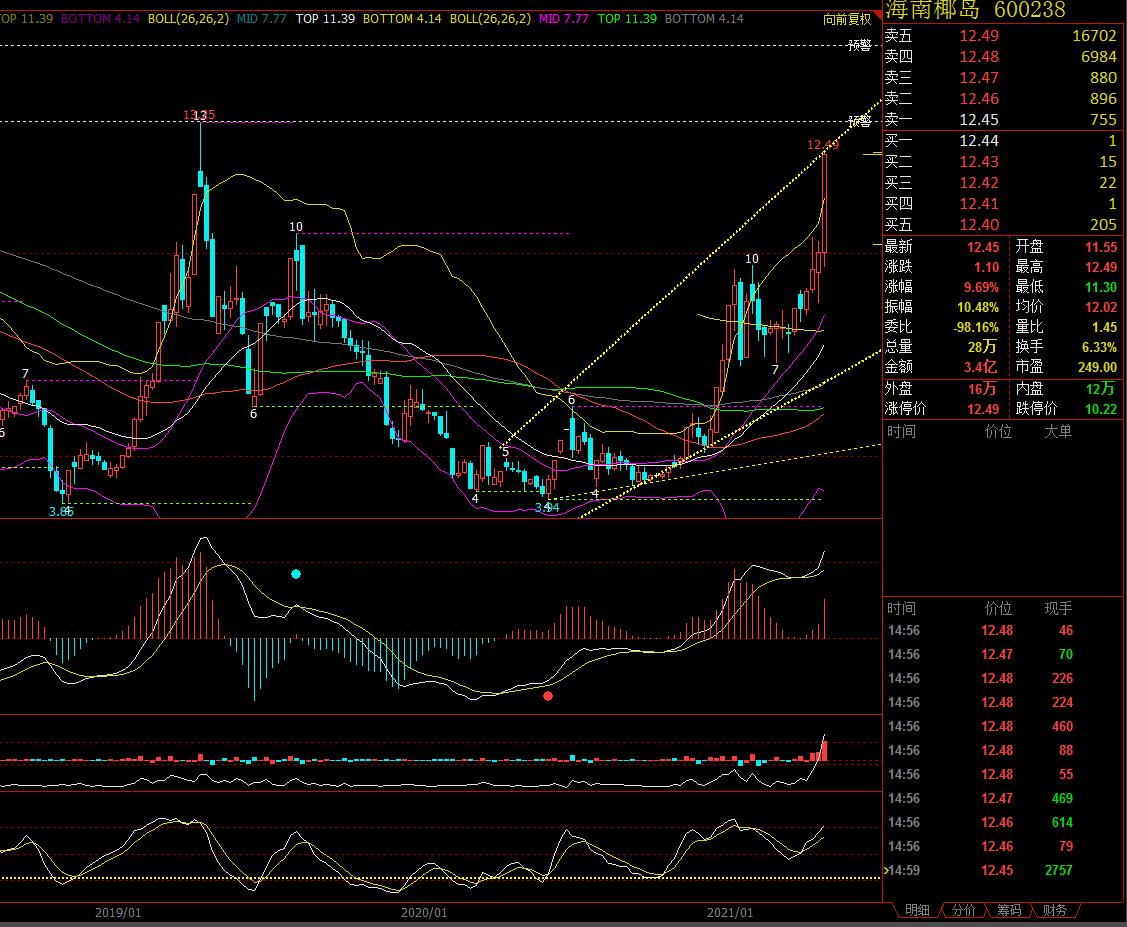This screenshot has width=1127, height=927.
Task: Switch to the 明细 tab
Action: [x=916, y=910]
